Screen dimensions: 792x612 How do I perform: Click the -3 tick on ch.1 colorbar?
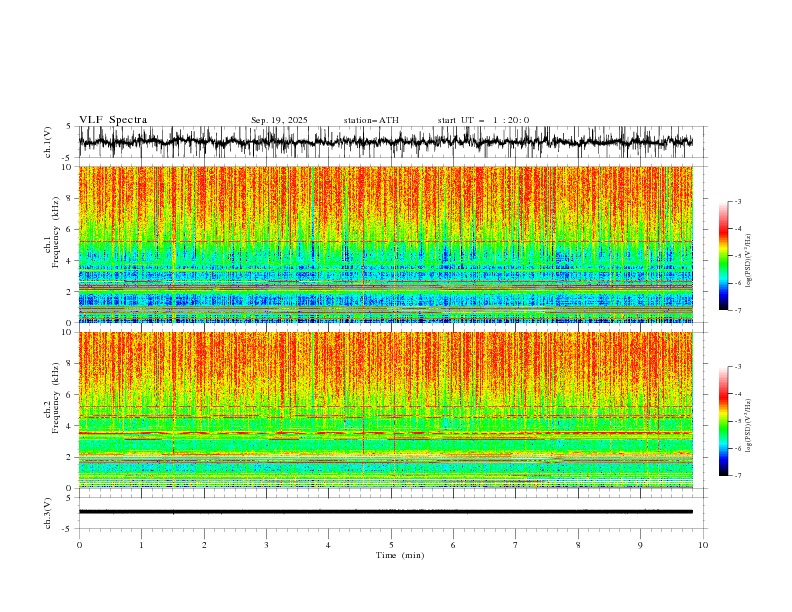738,201
